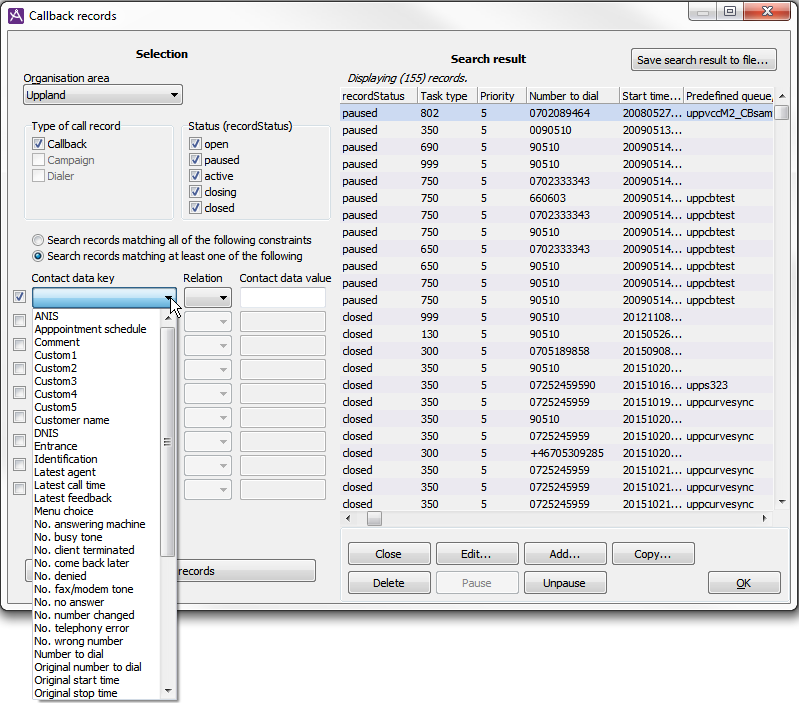
Task: Select 'Latest call time' in the list
Action: pos(69,485)
